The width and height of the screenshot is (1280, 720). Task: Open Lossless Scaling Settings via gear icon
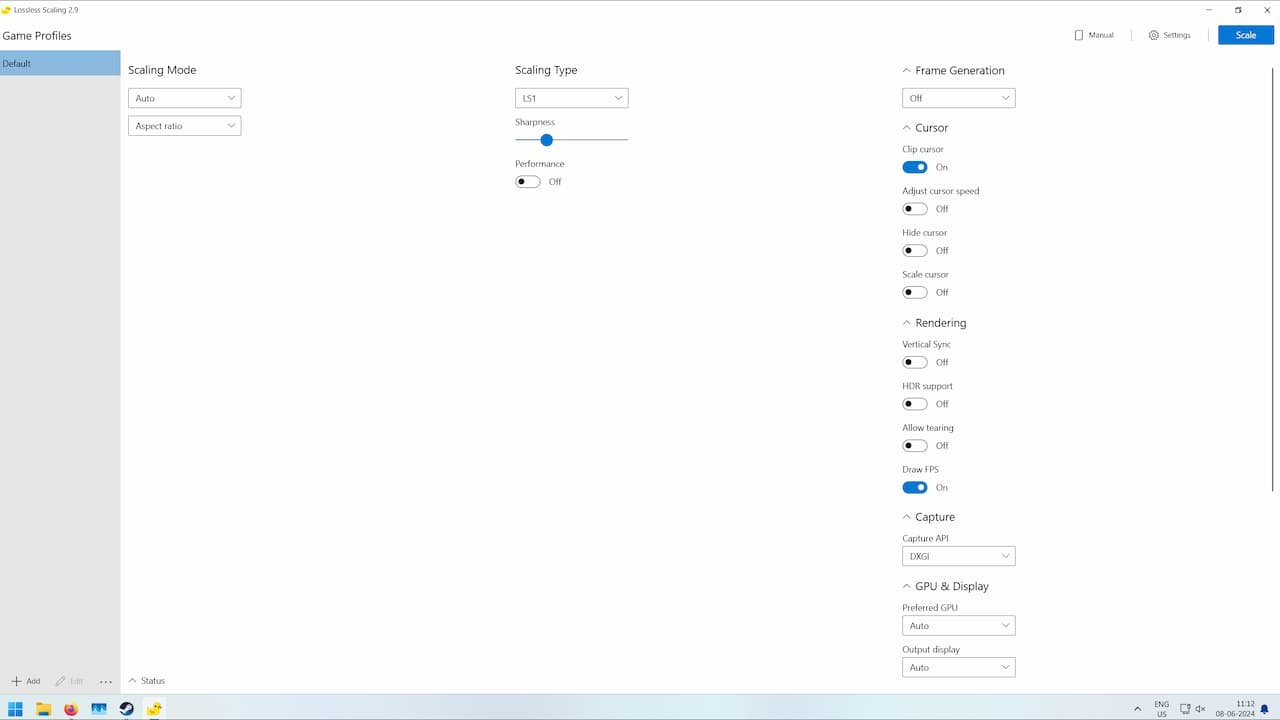[x=1168, y=34]
